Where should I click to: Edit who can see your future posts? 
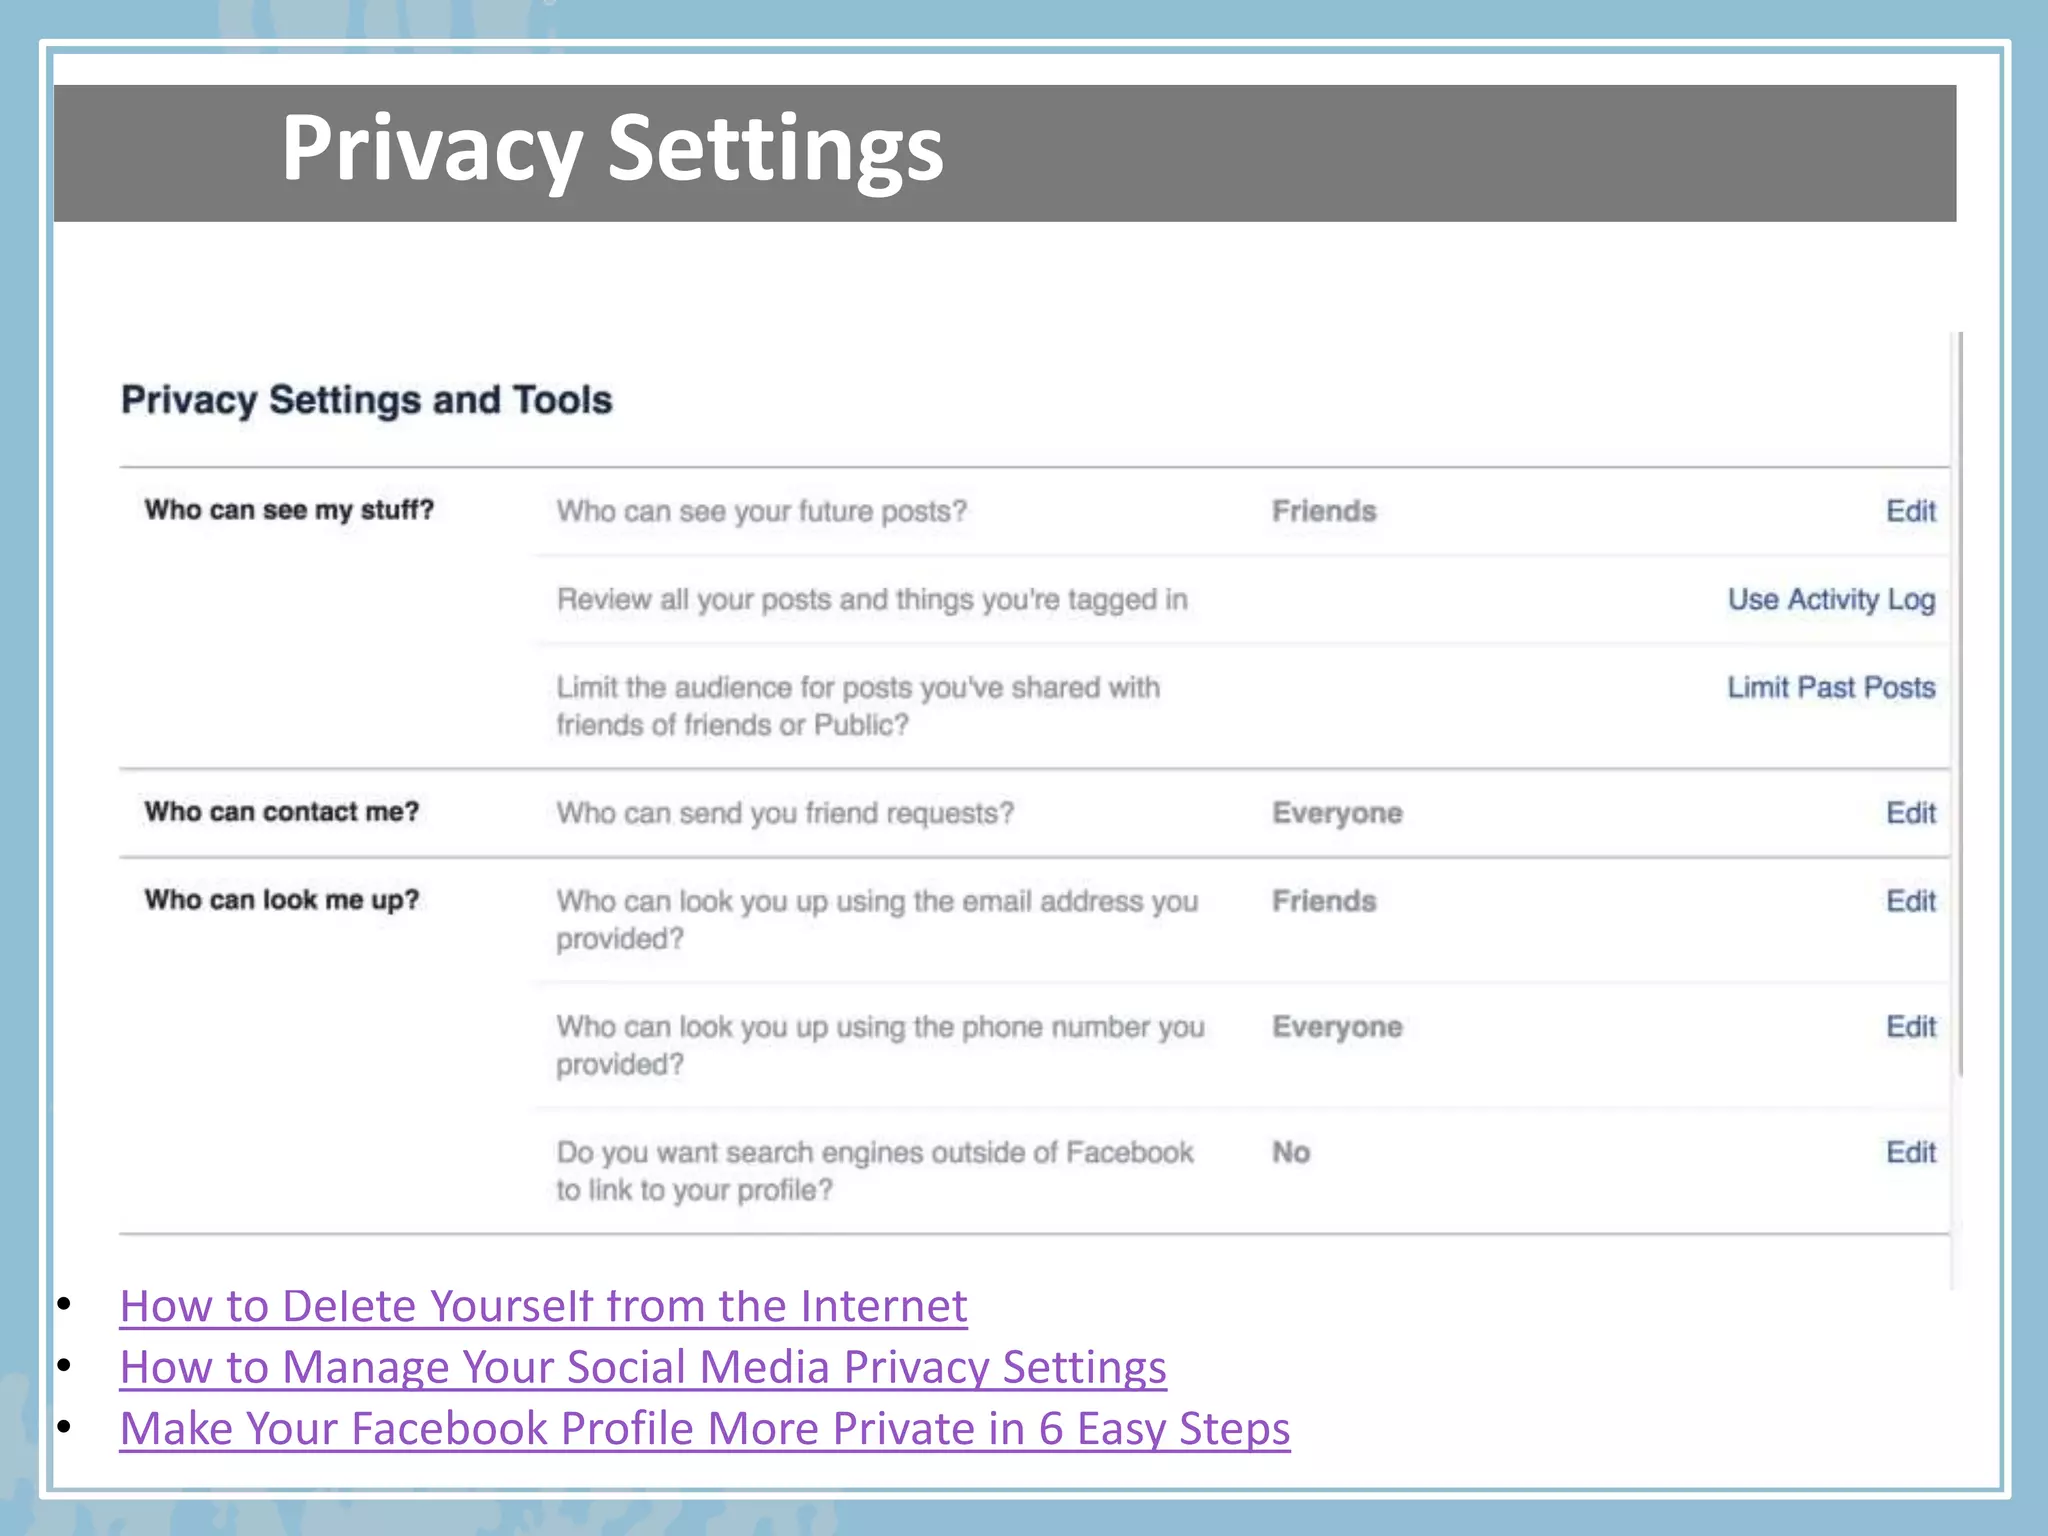[1910, 511]
